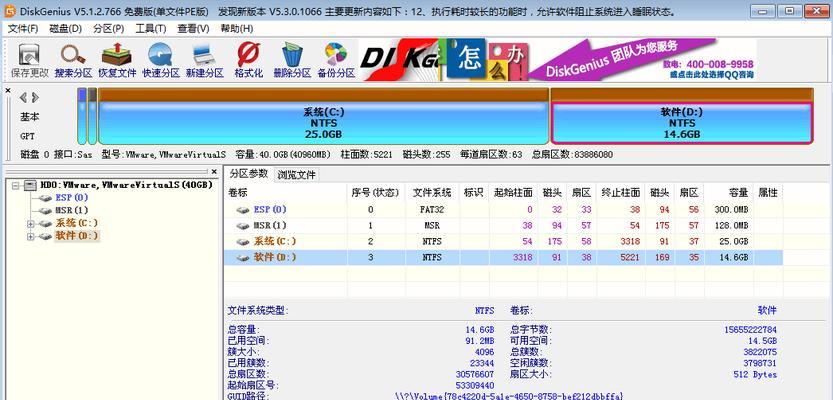This screenshot has height=400, width=833.
Task: Click the 怎么办 help graphic in banner
Action: (x=483, y=59)
